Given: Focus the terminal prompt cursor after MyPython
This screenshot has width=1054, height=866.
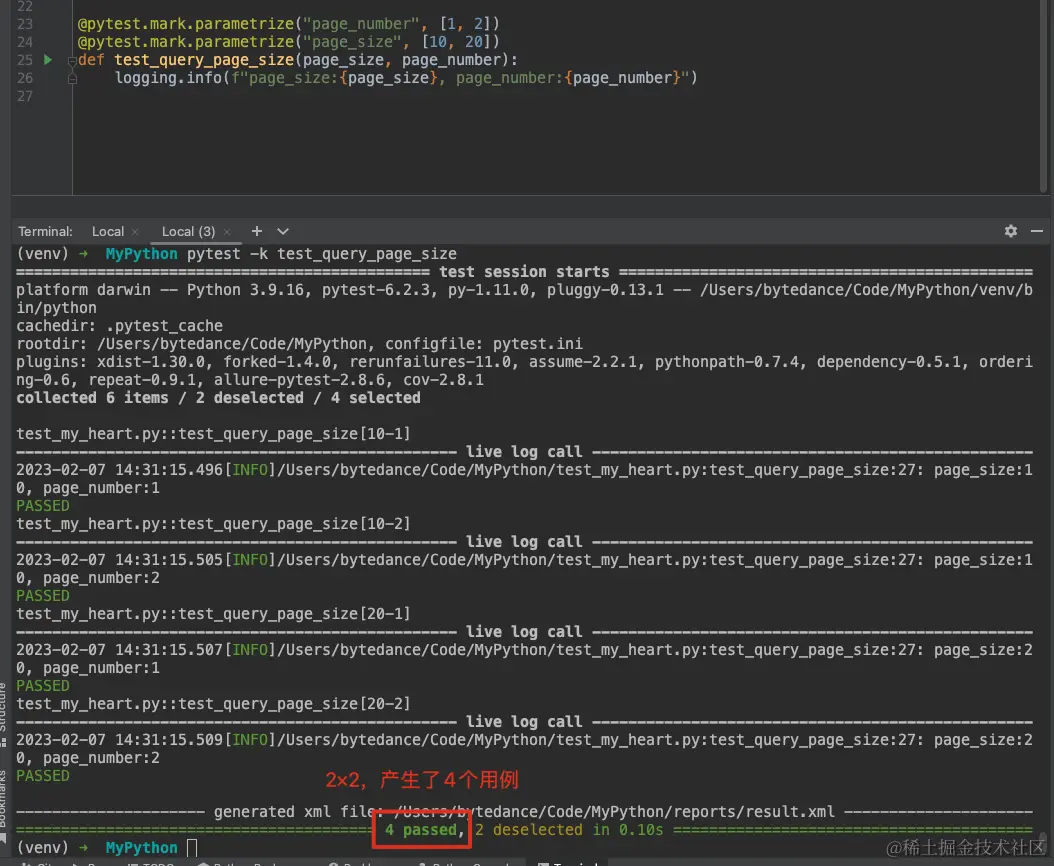Looking at the screenshot, I should point(192,848).
